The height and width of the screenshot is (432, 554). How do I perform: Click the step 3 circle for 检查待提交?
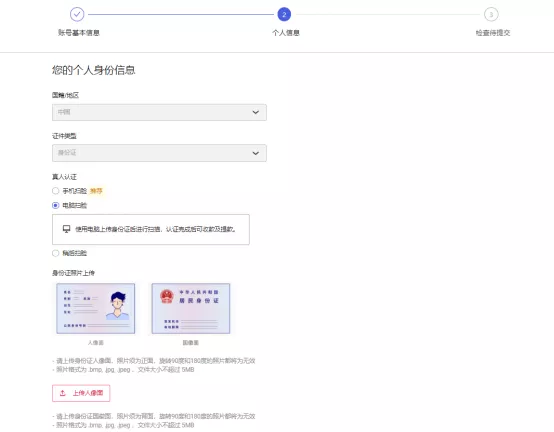[x=491, y=14]
